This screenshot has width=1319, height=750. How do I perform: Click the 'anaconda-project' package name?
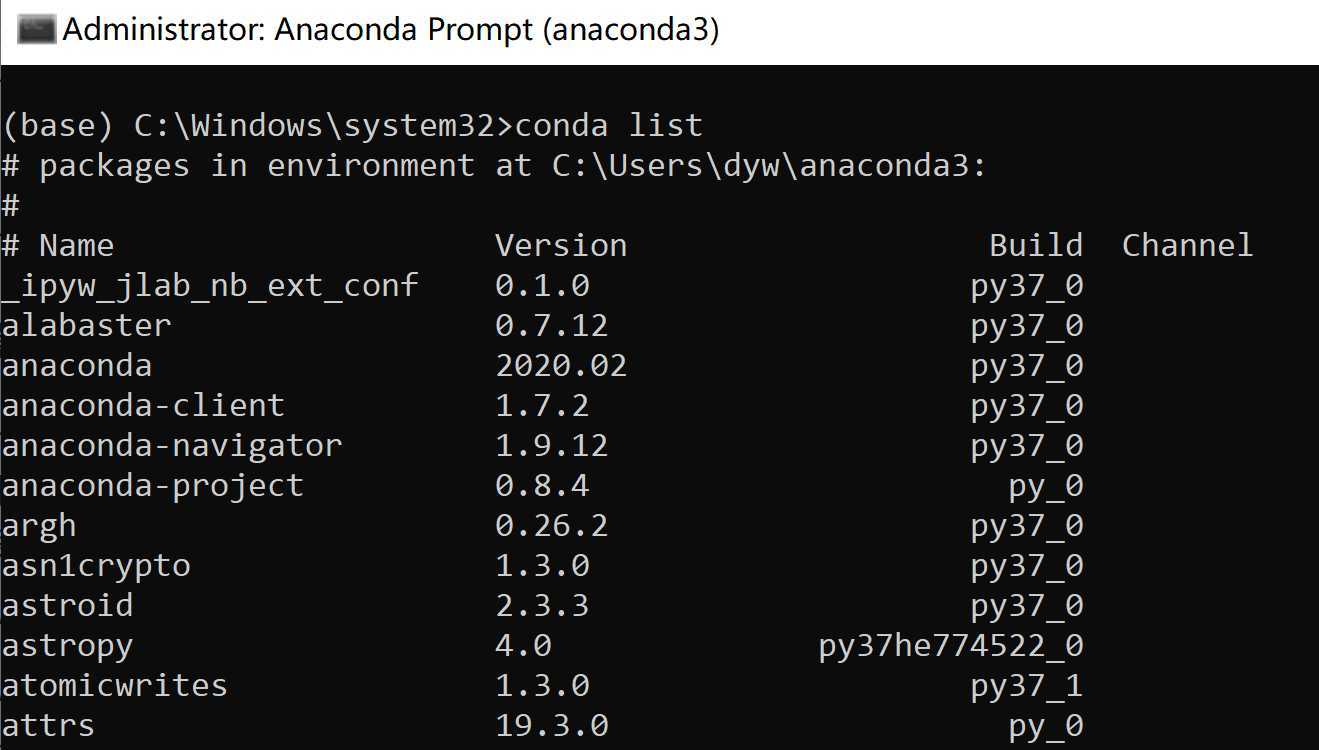153,486
